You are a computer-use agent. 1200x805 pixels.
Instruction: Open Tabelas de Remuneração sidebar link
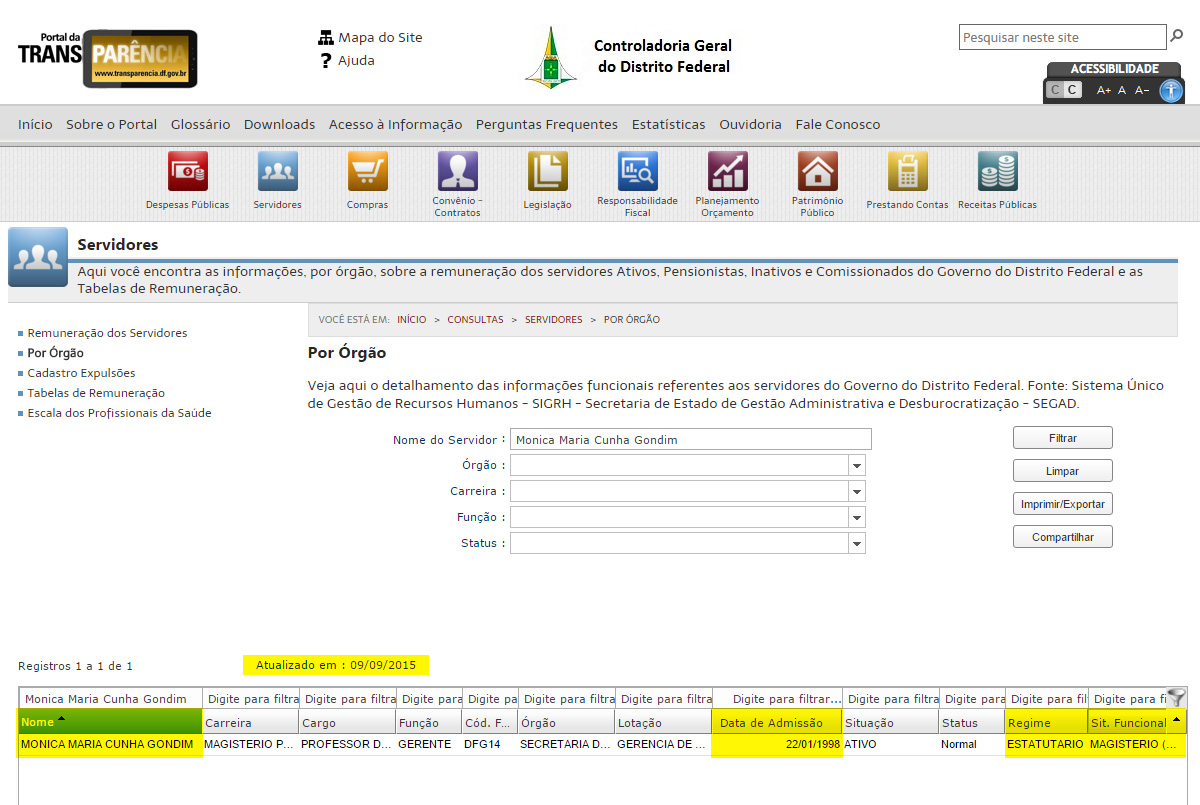pos(96,393)
